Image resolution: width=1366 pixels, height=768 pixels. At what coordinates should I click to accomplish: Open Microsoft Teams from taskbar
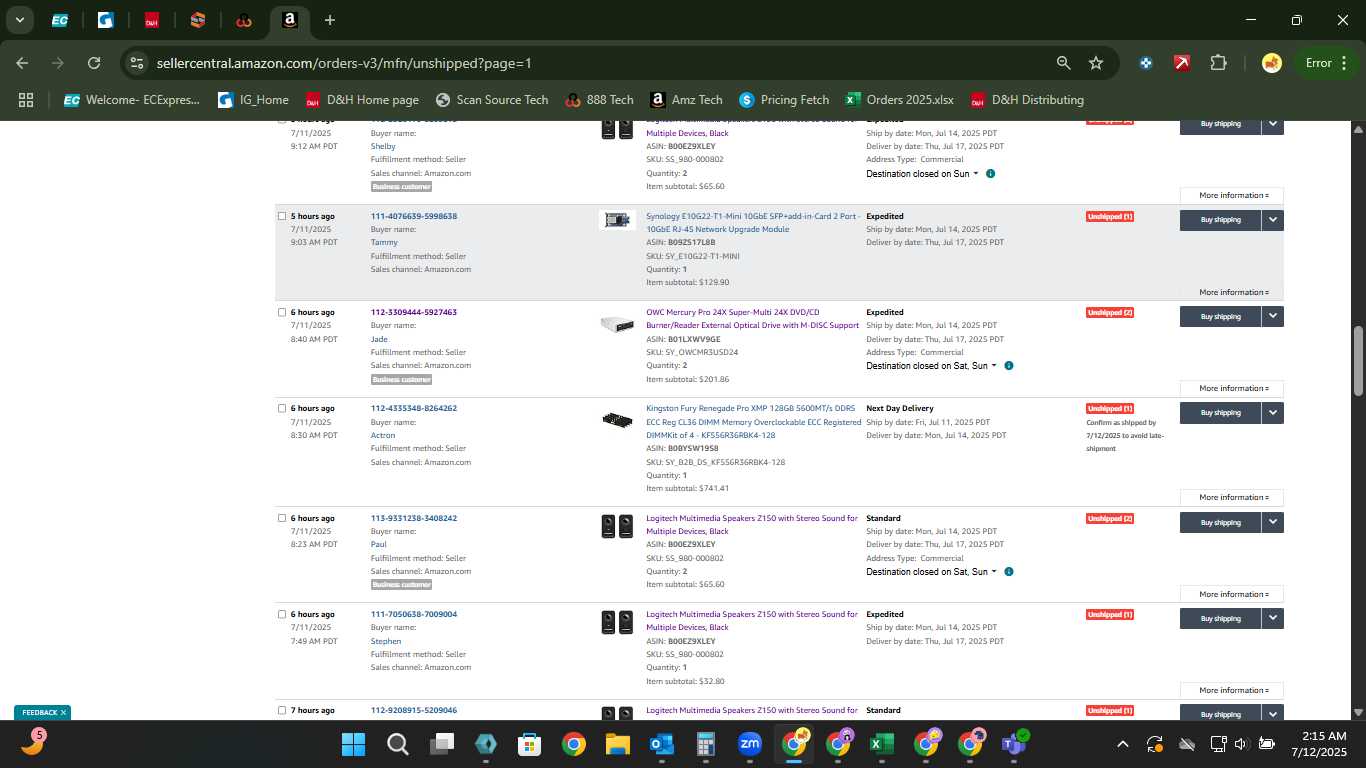pyautogui.click(x=1014, y=744)
